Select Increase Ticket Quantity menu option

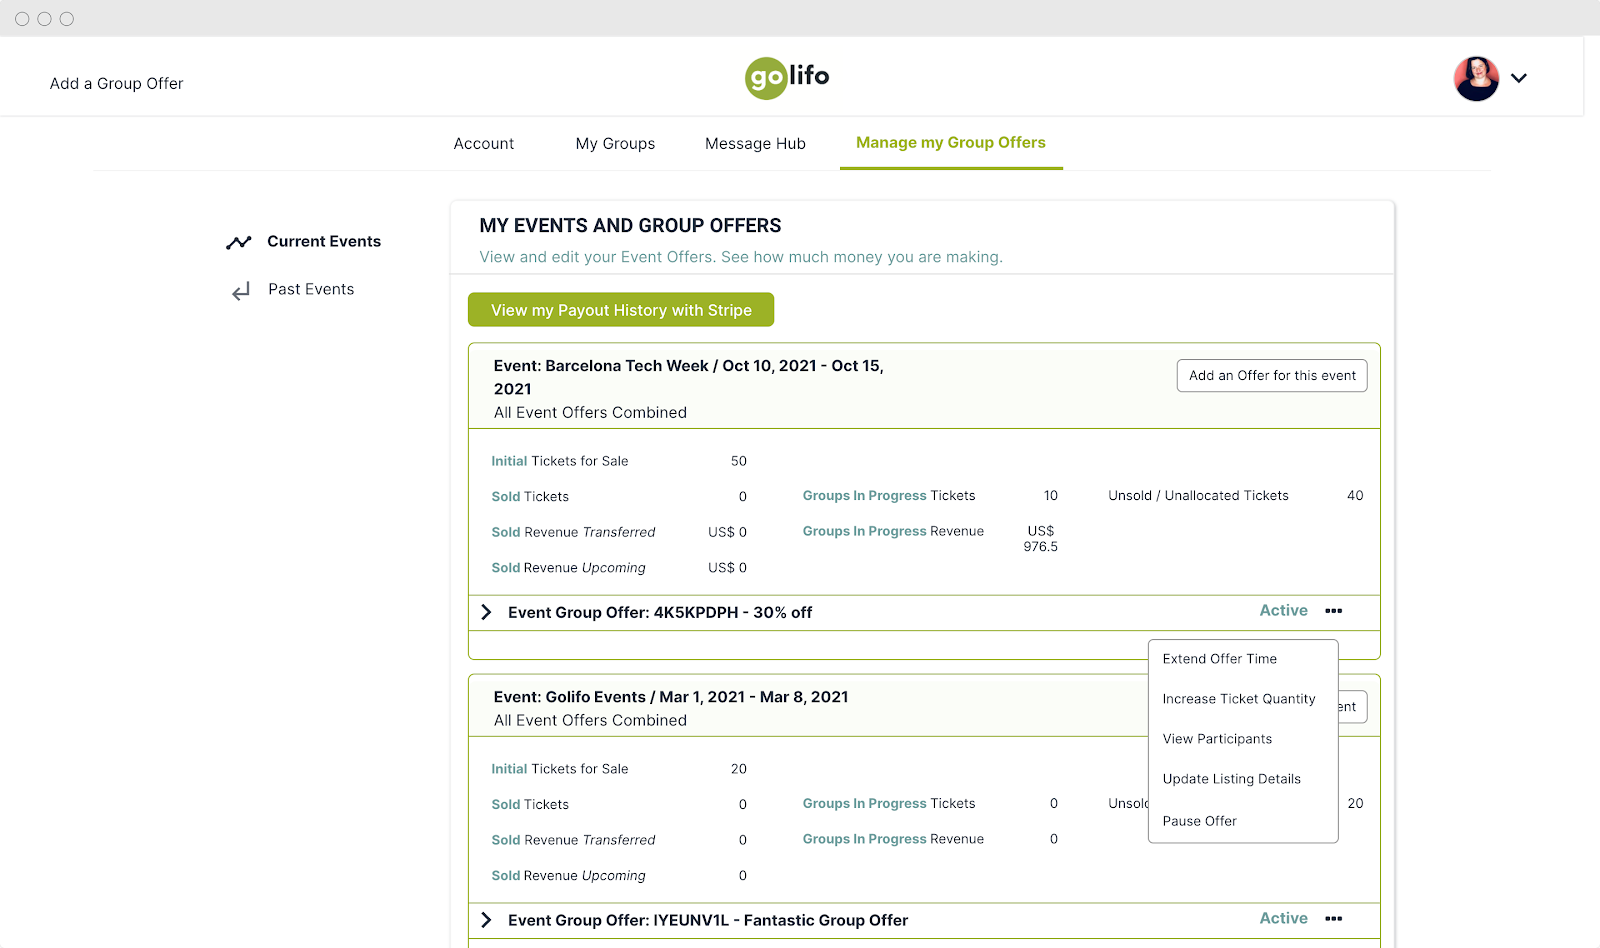click(1239, 699)
